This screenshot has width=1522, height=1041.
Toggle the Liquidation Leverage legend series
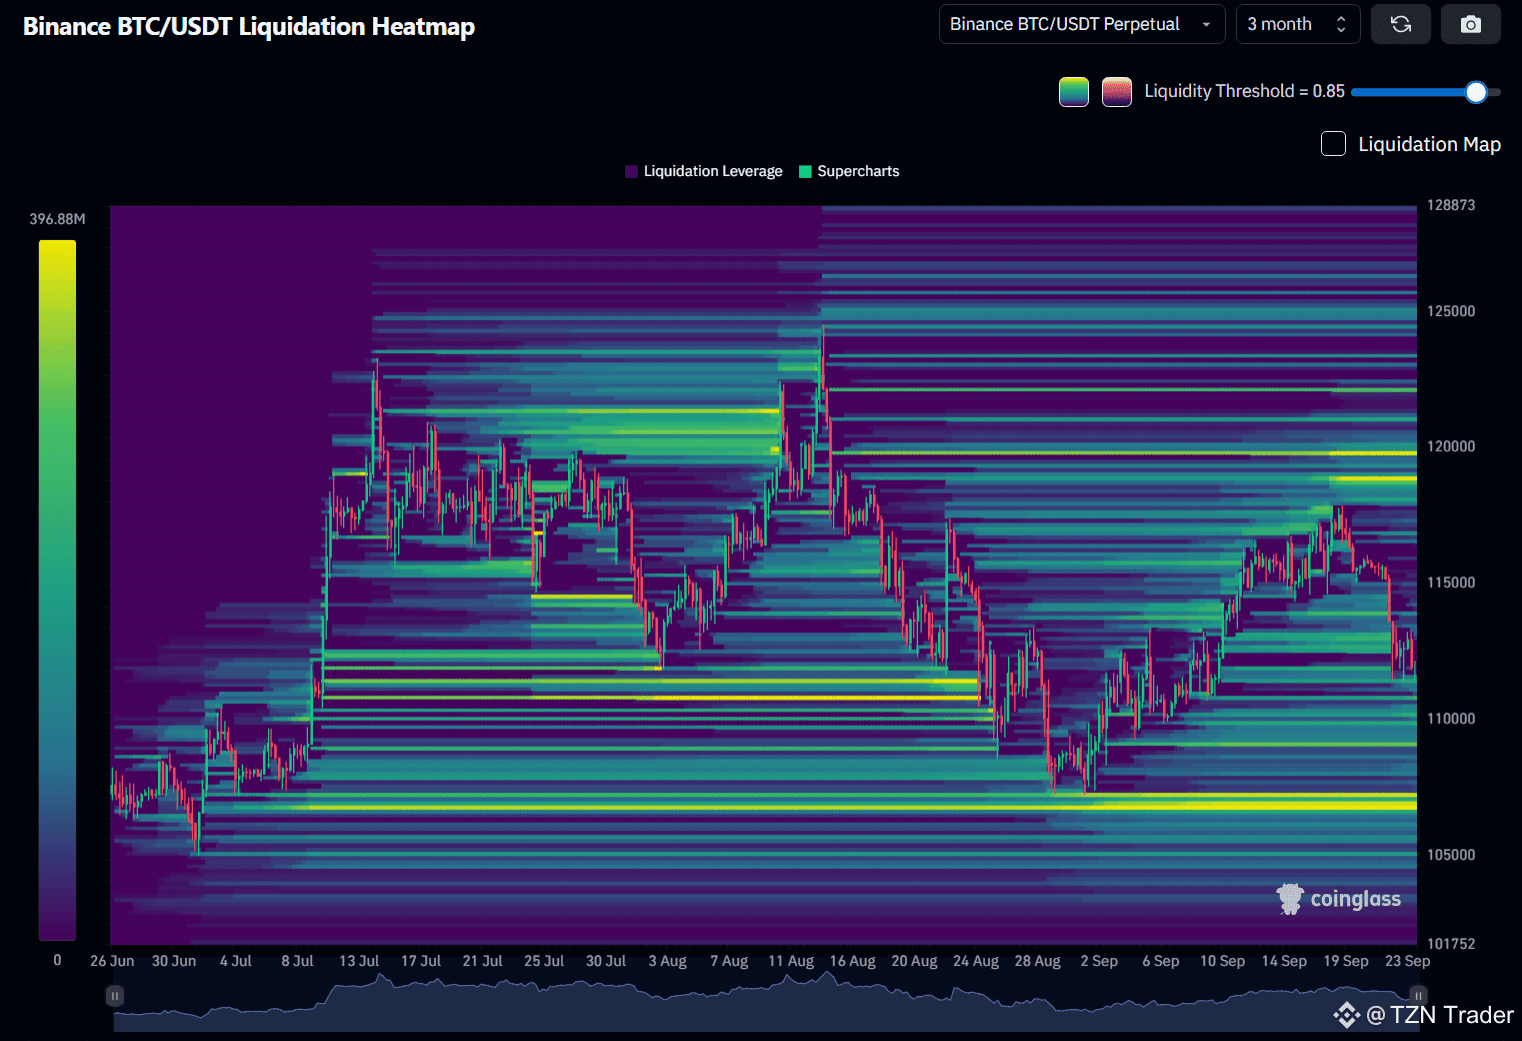point(704,171)
